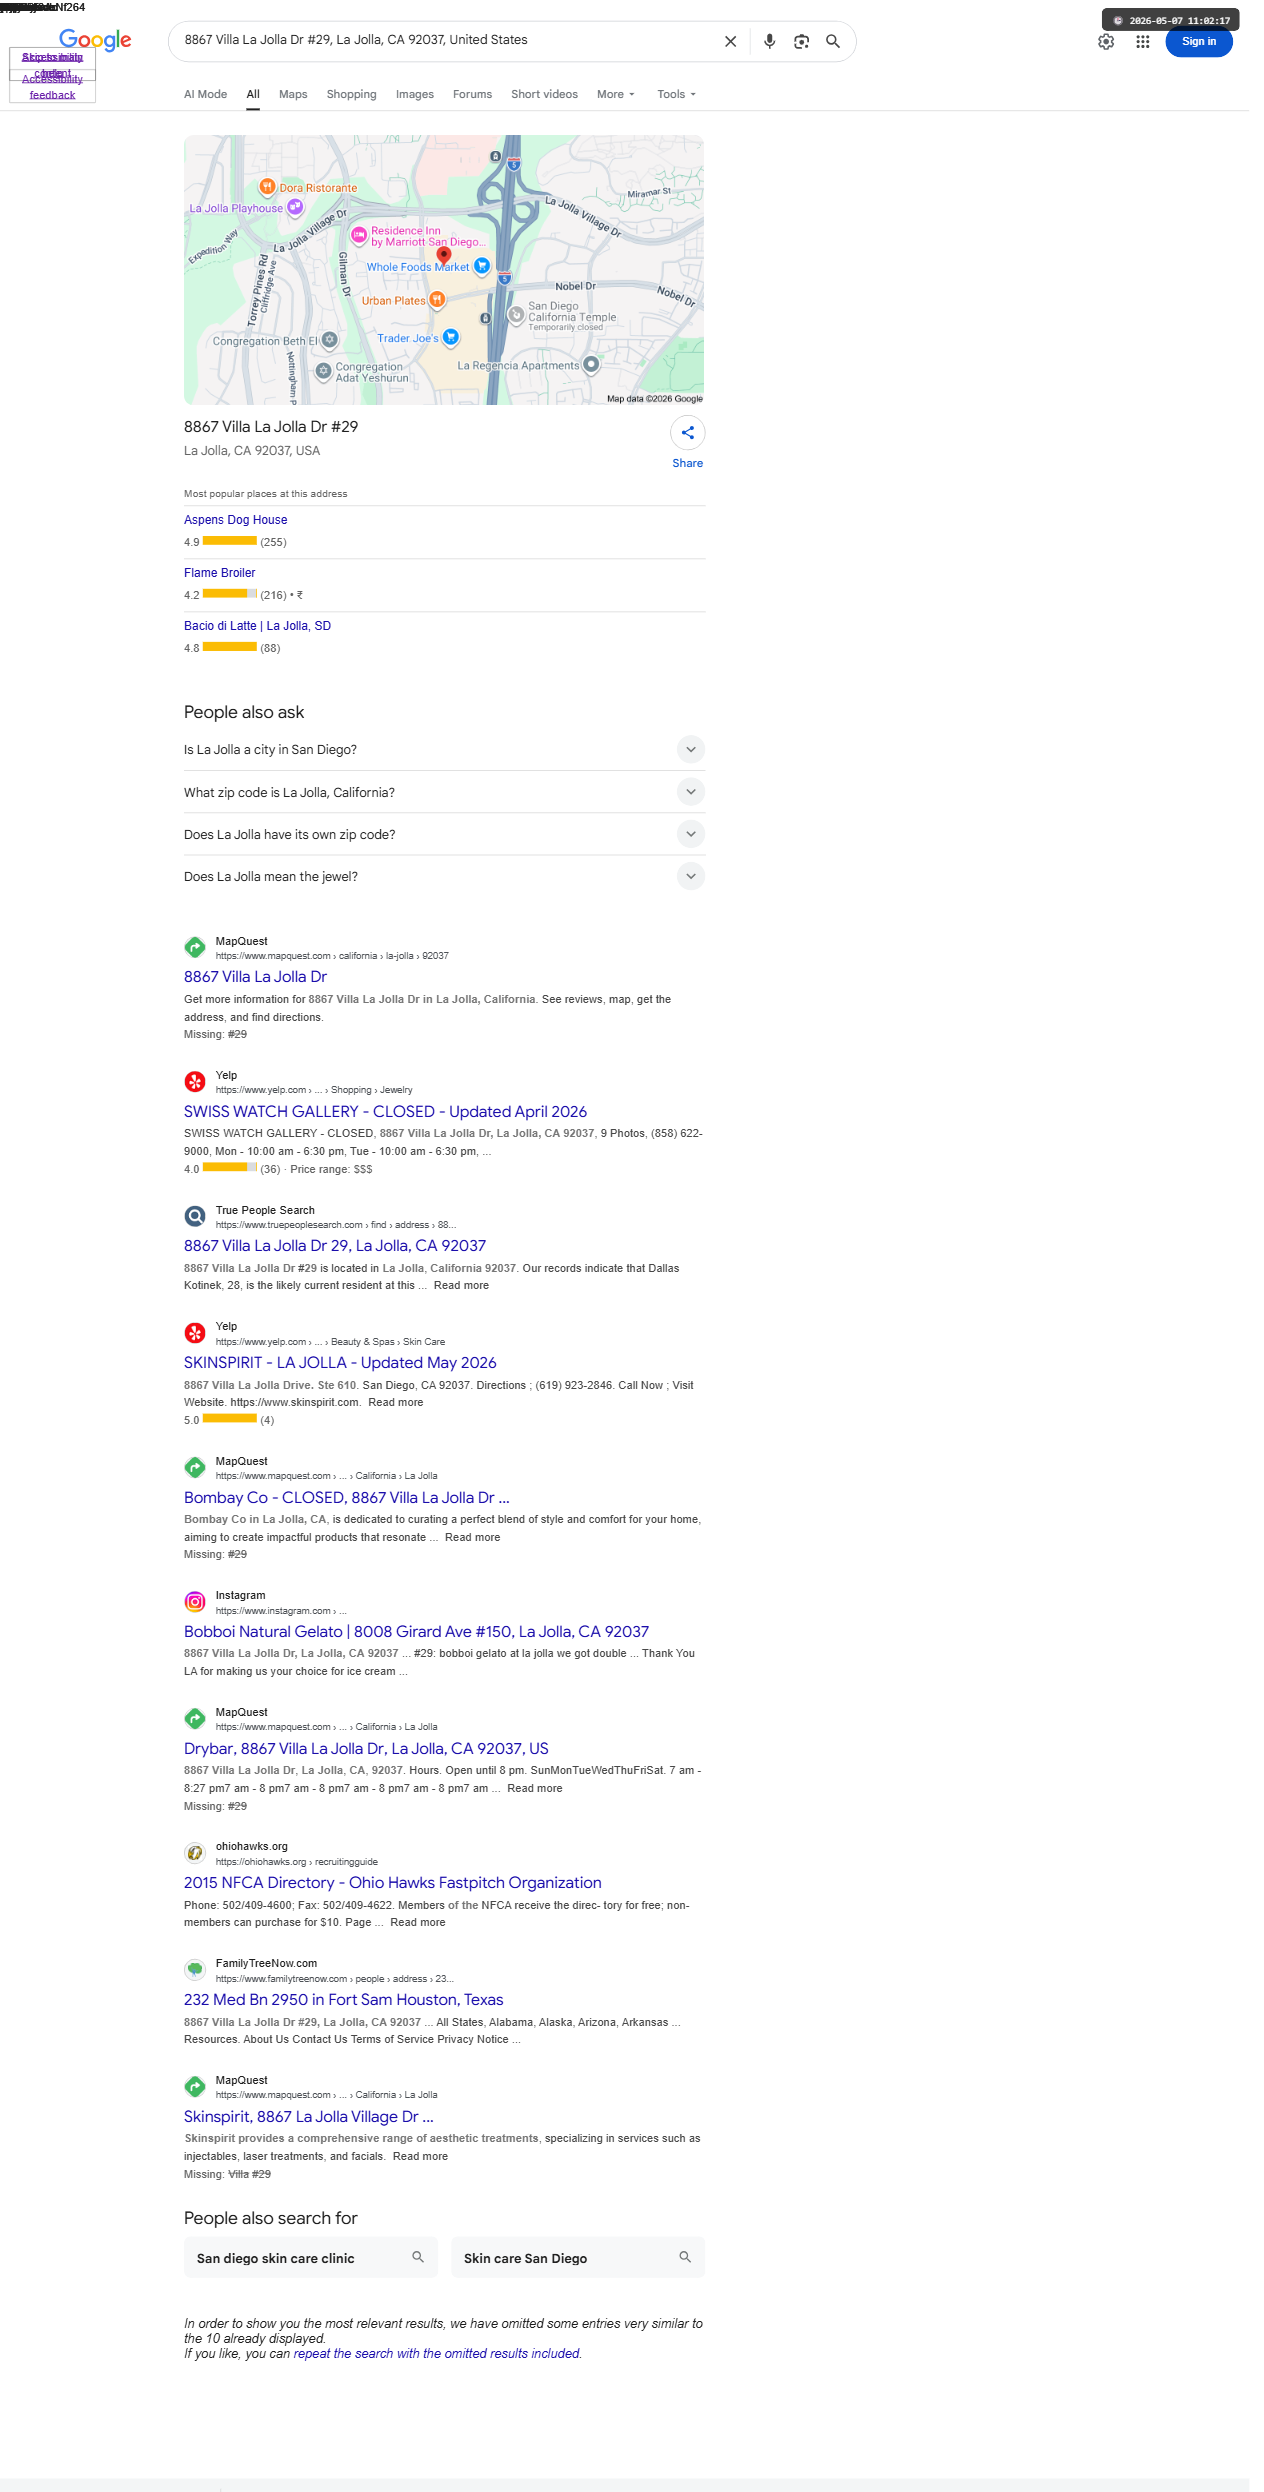Click inside the Google search input field
Screen dimensions: 1264x2492
coord(445,40)
